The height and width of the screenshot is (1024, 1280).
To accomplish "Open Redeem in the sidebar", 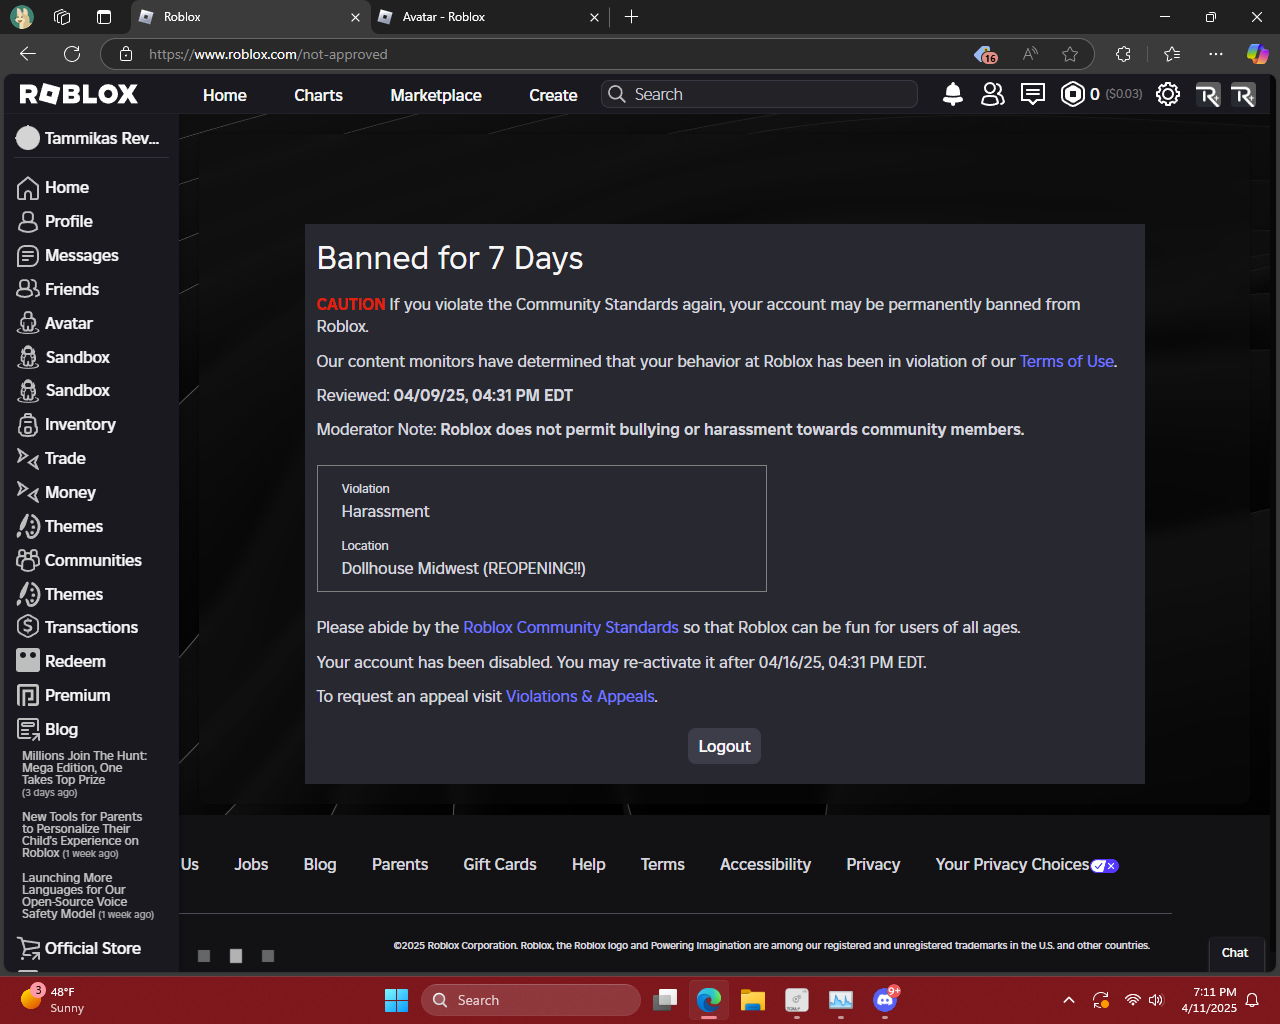I will pos(61,662).
